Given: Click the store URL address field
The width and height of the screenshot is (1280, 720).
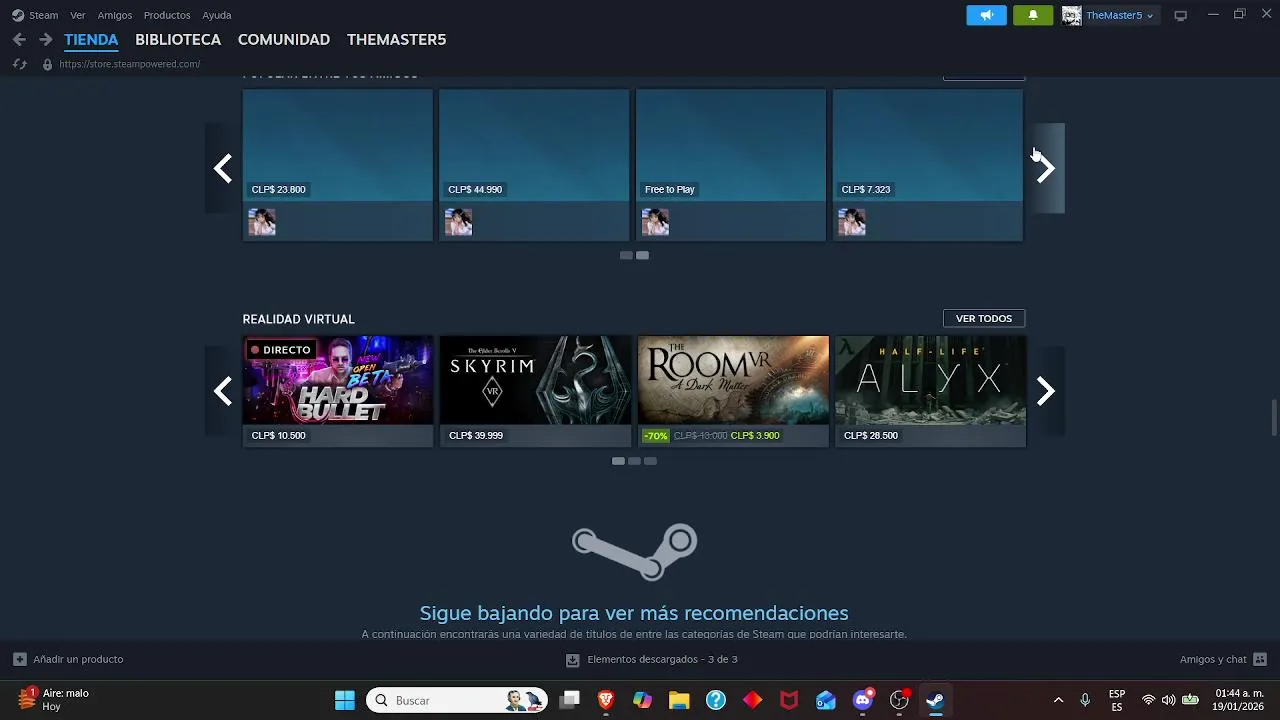Looking at the screenshot, I should 130,64.
